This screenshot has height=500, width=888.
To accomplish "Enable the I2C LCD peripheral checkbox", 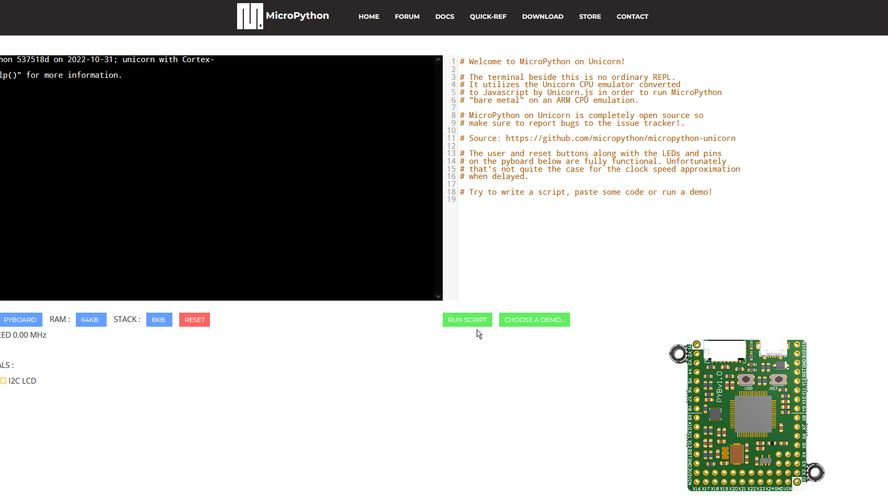I will pyautogui.click(x=3, y=381).
